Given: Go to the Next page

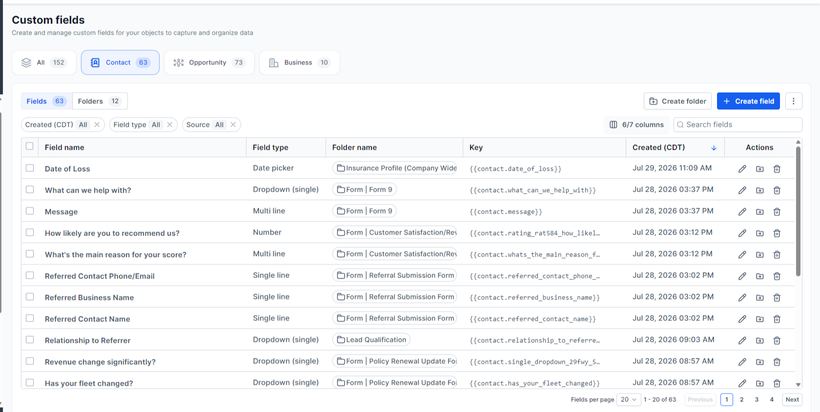Looking at the screenshot, I should (x=792, y=399).
